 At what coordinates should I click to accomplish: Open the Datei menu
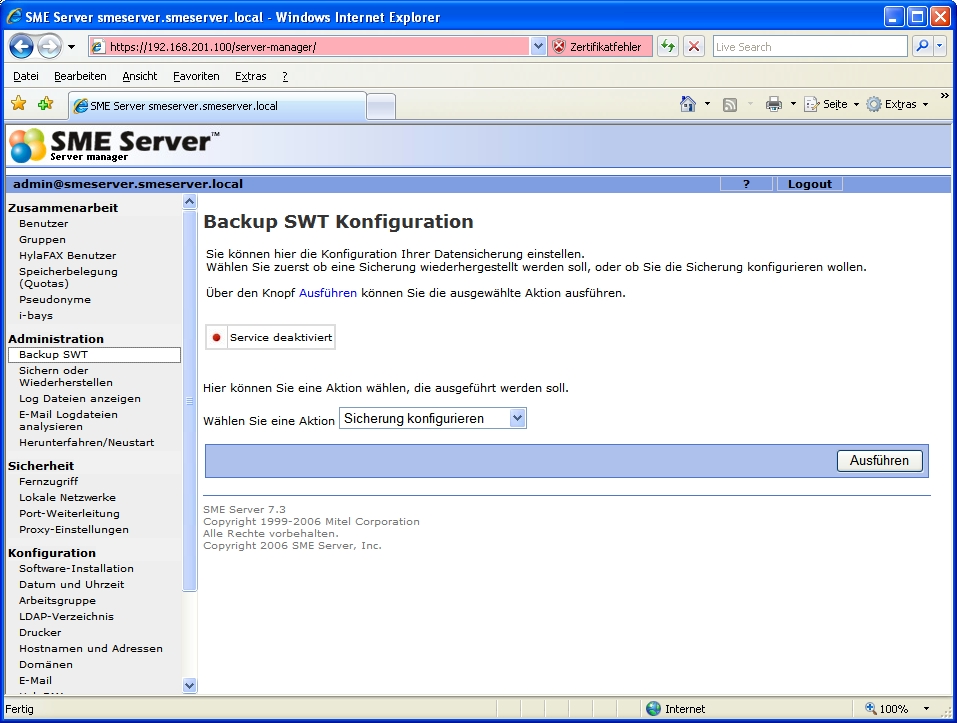coord(26,76)
